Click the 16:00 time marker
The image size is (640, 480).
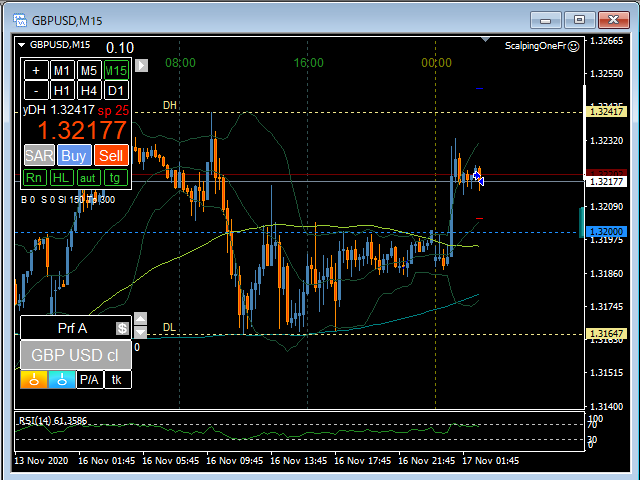pyautogui.click(x=309, y=63)
